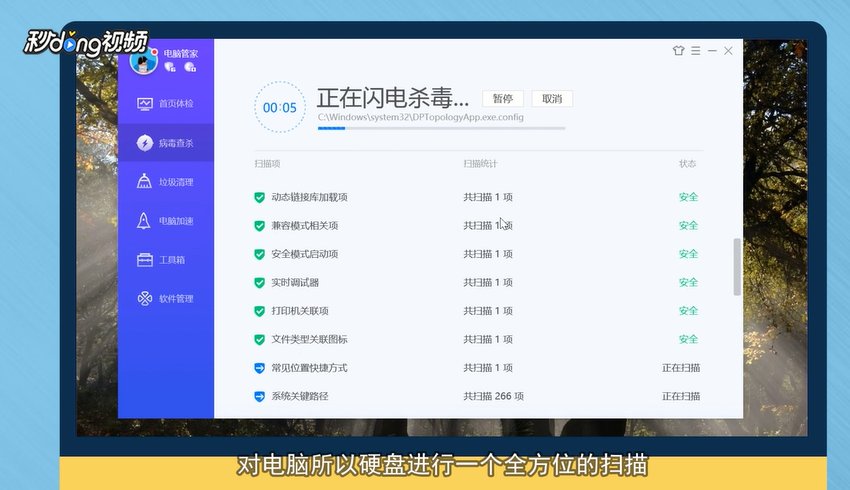The width and height of the screenshot is (850, 490).
Task: Select the 兼容模式相关项 scan row label
Action: click(305, 225)
